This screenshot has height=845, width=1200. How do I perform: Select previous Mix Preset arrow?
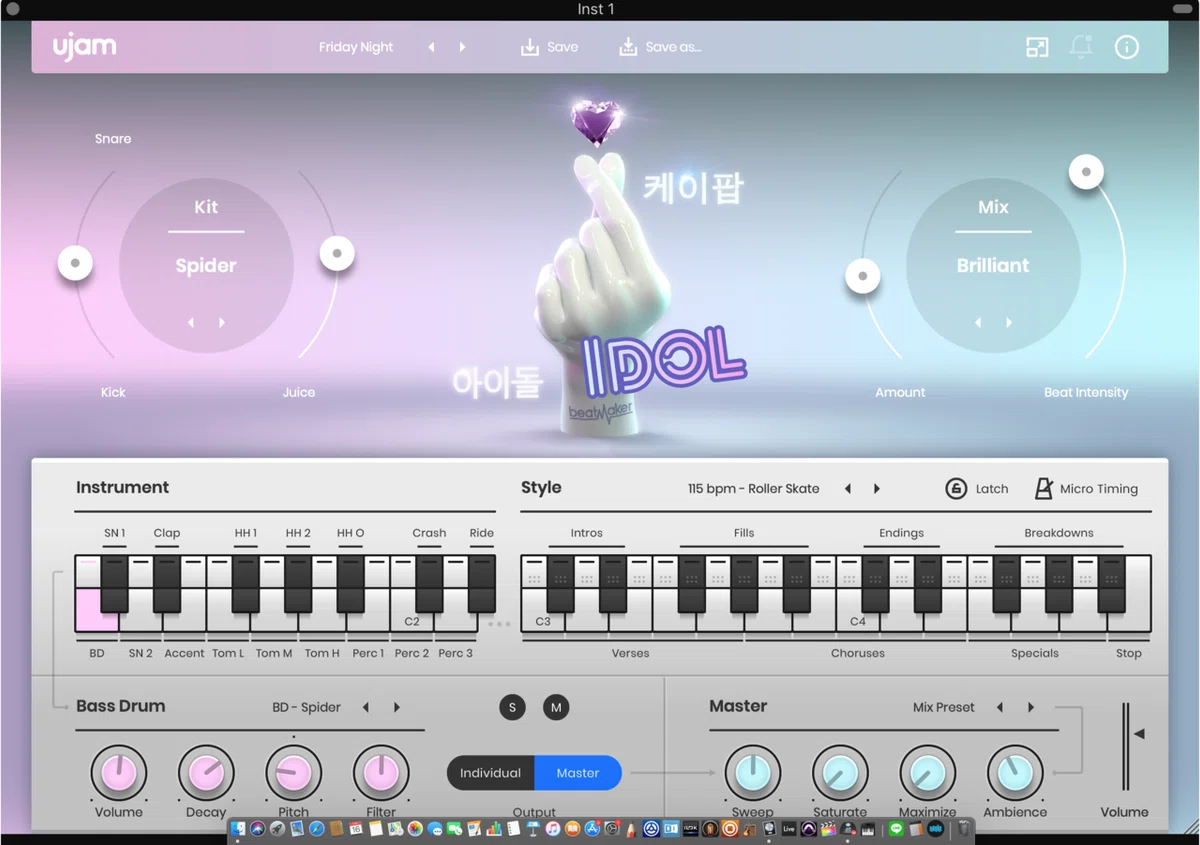(x=1000, y=707)
